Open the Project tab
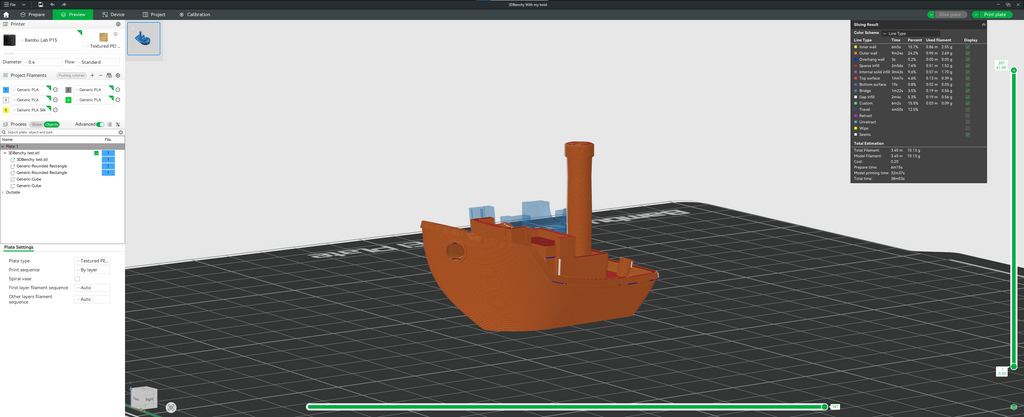 pyautogui.click(x=154, y=14)
